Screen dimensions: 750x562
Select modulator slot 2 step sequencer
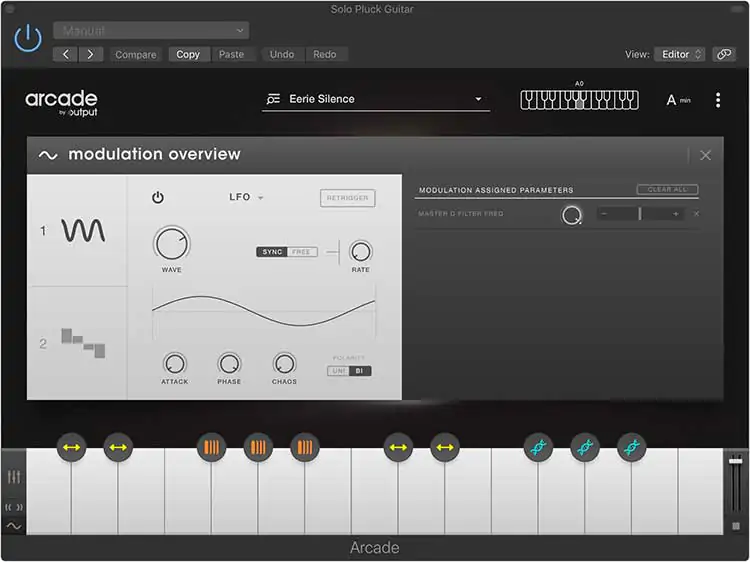click(x=83, y=343)
